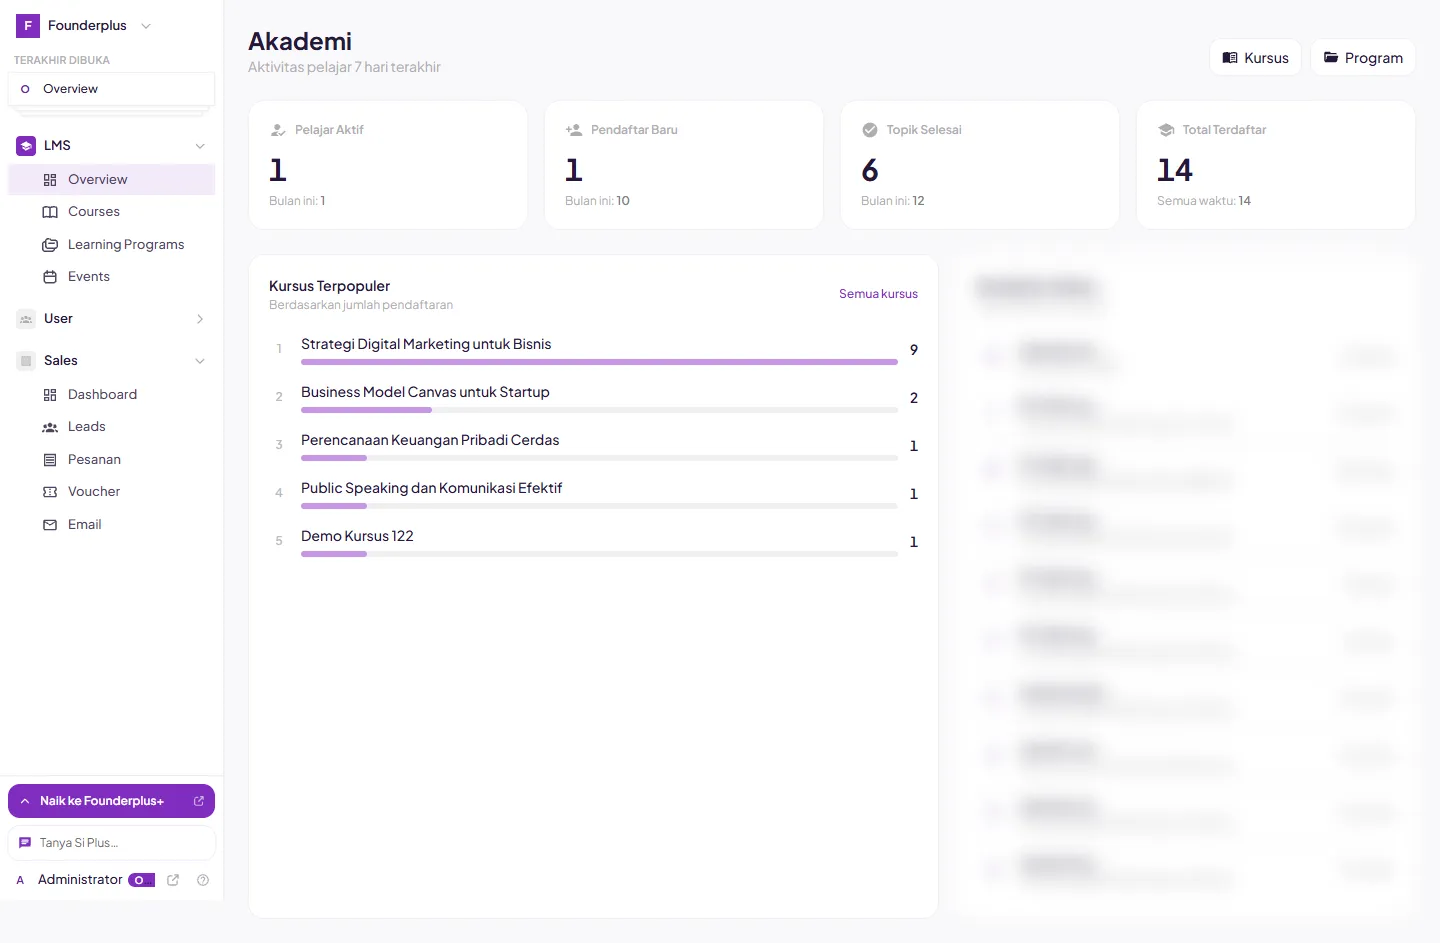1440x943 pixels.
Task: Click the Courses book icon
Action: pos(50,212)
